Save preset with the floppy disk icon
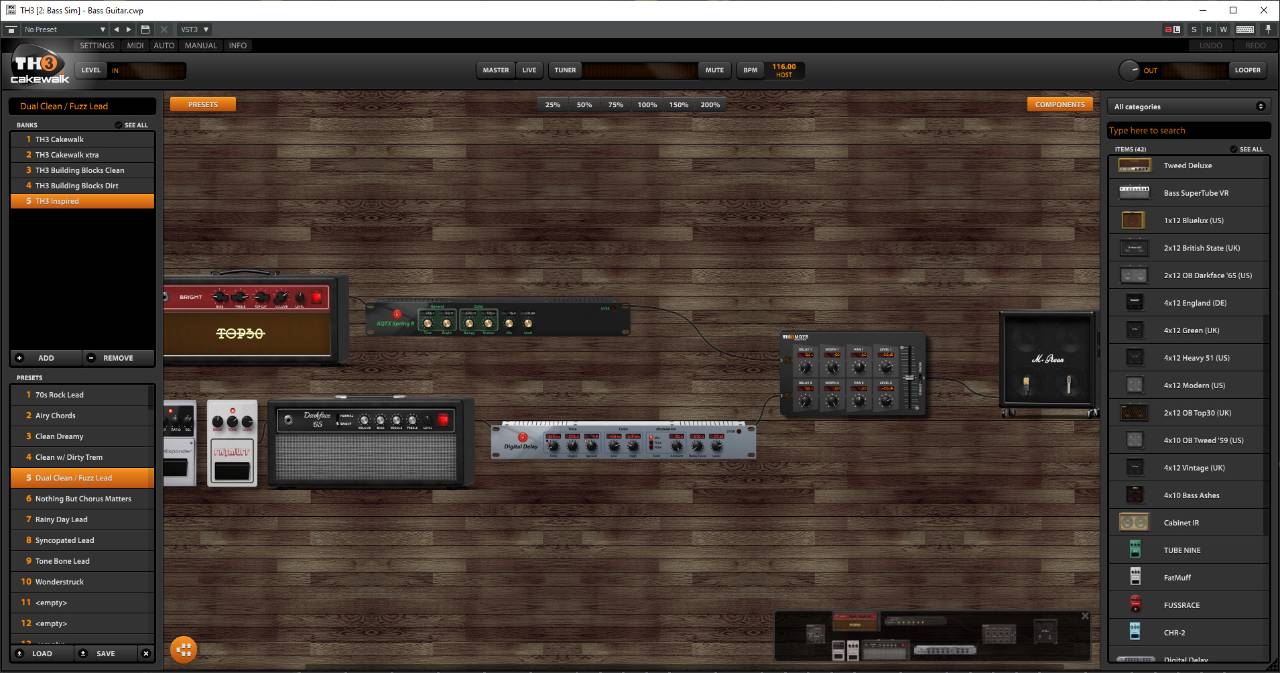 coord(145,30)
